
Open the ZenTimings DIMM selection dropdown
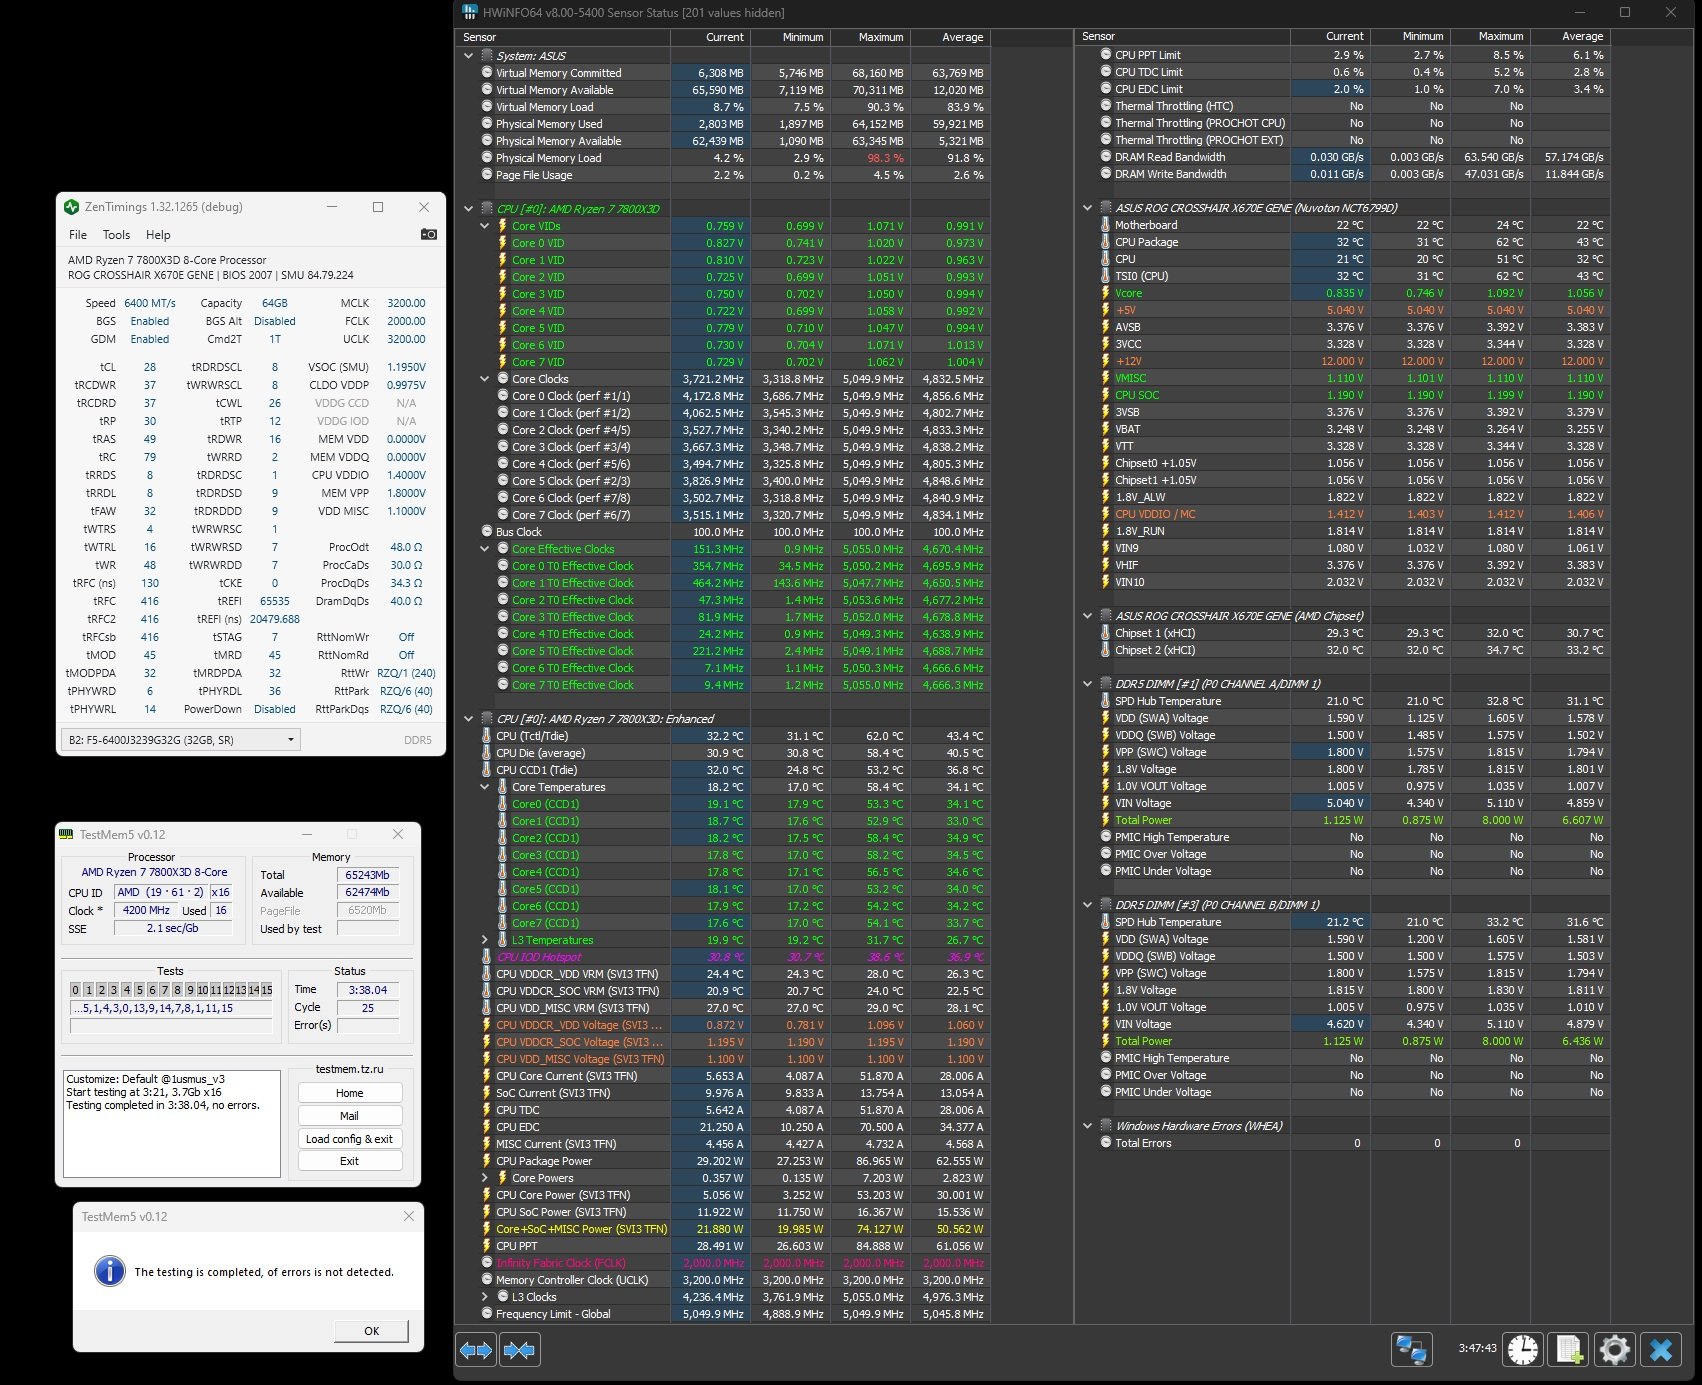coord(181,740)
